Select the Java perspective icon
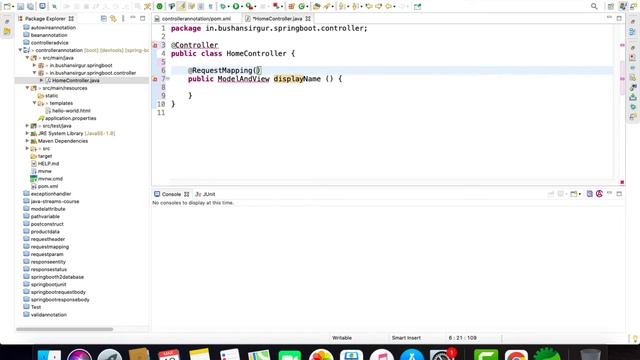The height and width of the screenshot is (360, 640). (x=623, y=6)
